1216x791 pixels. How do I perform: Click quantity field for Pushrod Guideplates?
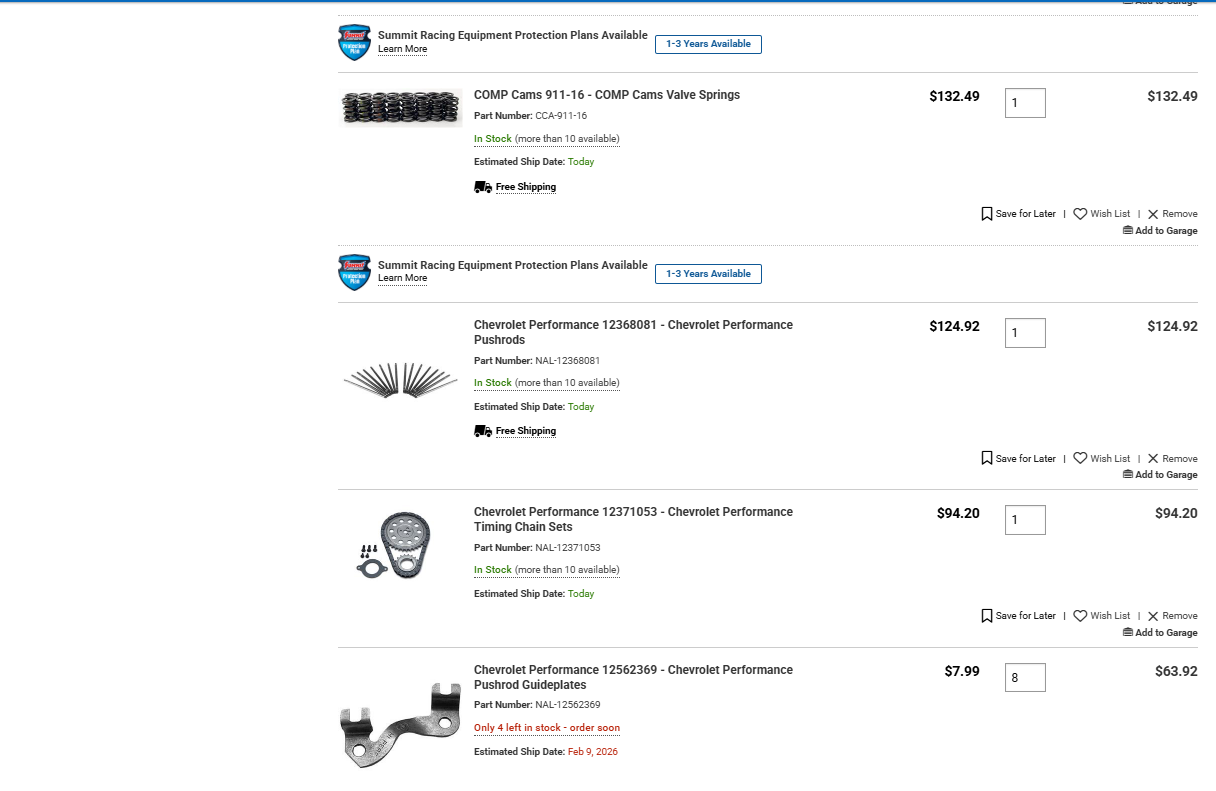tap(1025, 678)
